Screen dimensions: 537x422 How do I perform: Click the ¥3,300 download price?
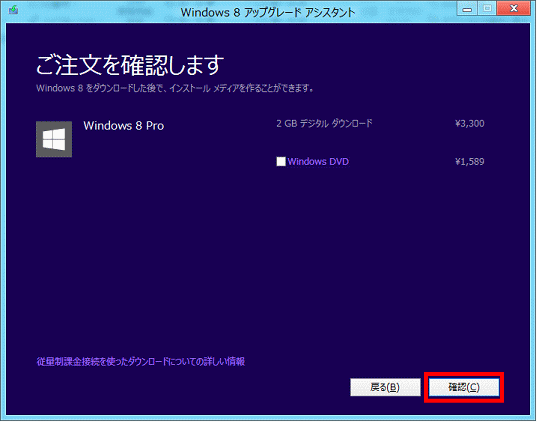[x=470, y=124]
